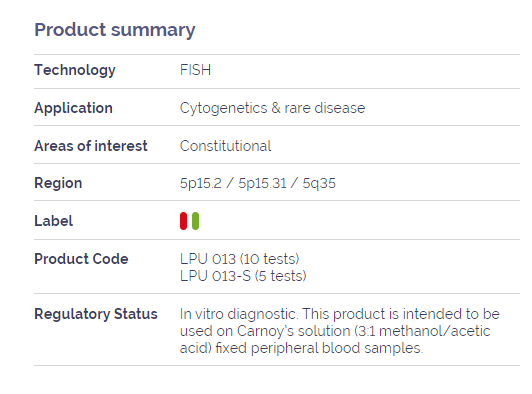Screen dimensions: 532x394
Task: Click the Product Code label
Action: click(x=81, y=259)
